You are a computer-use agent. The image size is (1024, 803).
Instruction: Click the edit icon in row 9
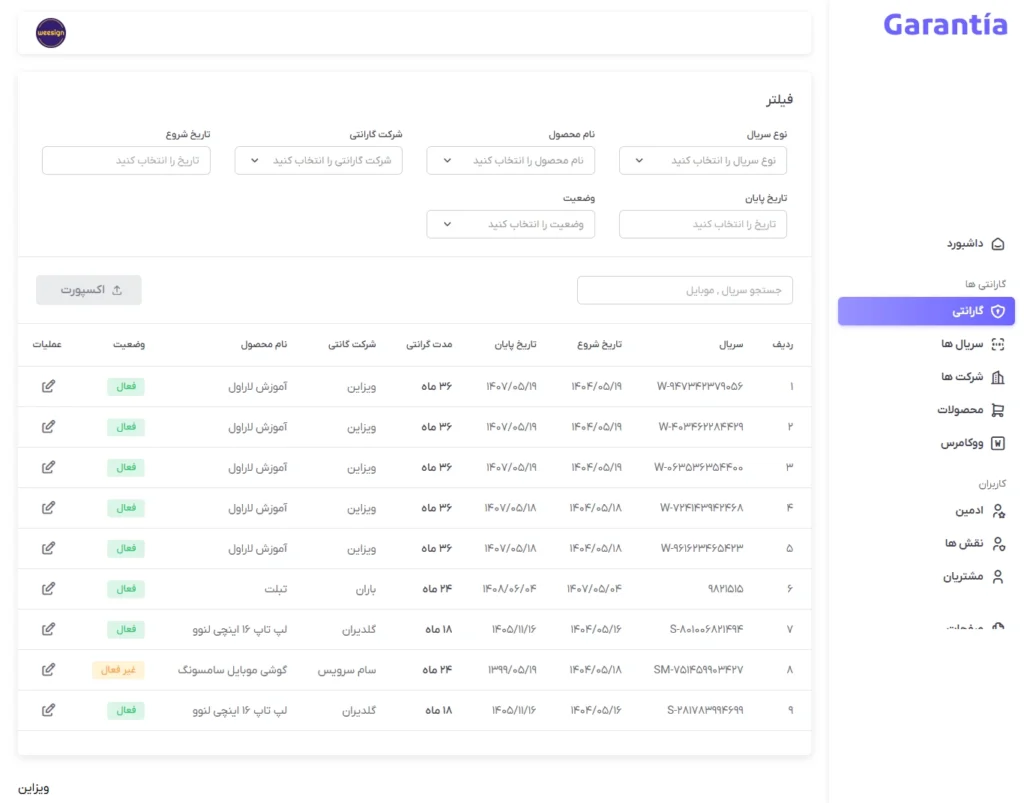(48, 710)
